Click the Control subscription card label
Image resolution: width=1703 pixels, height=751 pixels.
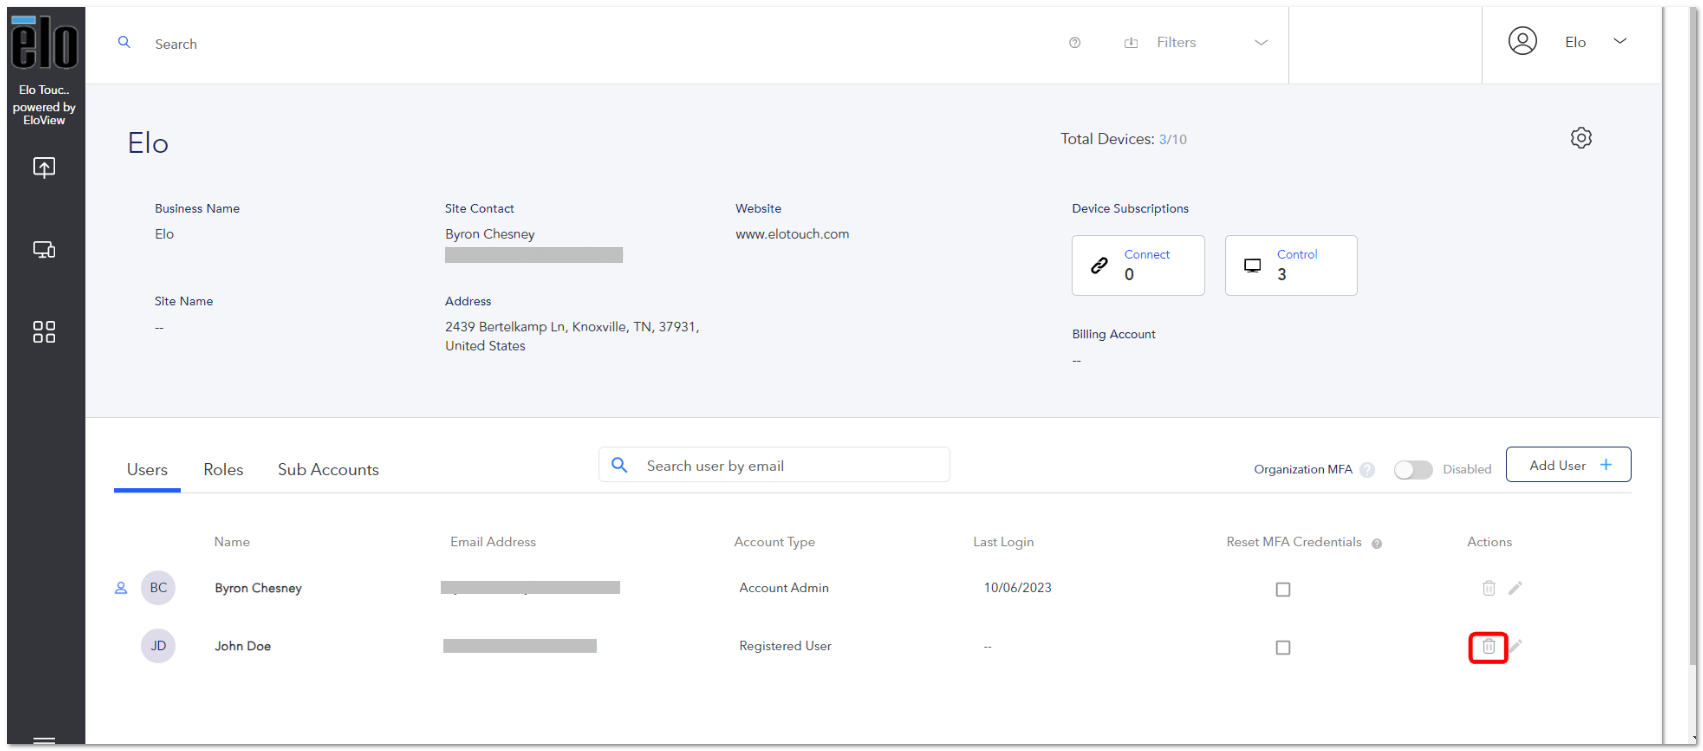click(1297, 255)
